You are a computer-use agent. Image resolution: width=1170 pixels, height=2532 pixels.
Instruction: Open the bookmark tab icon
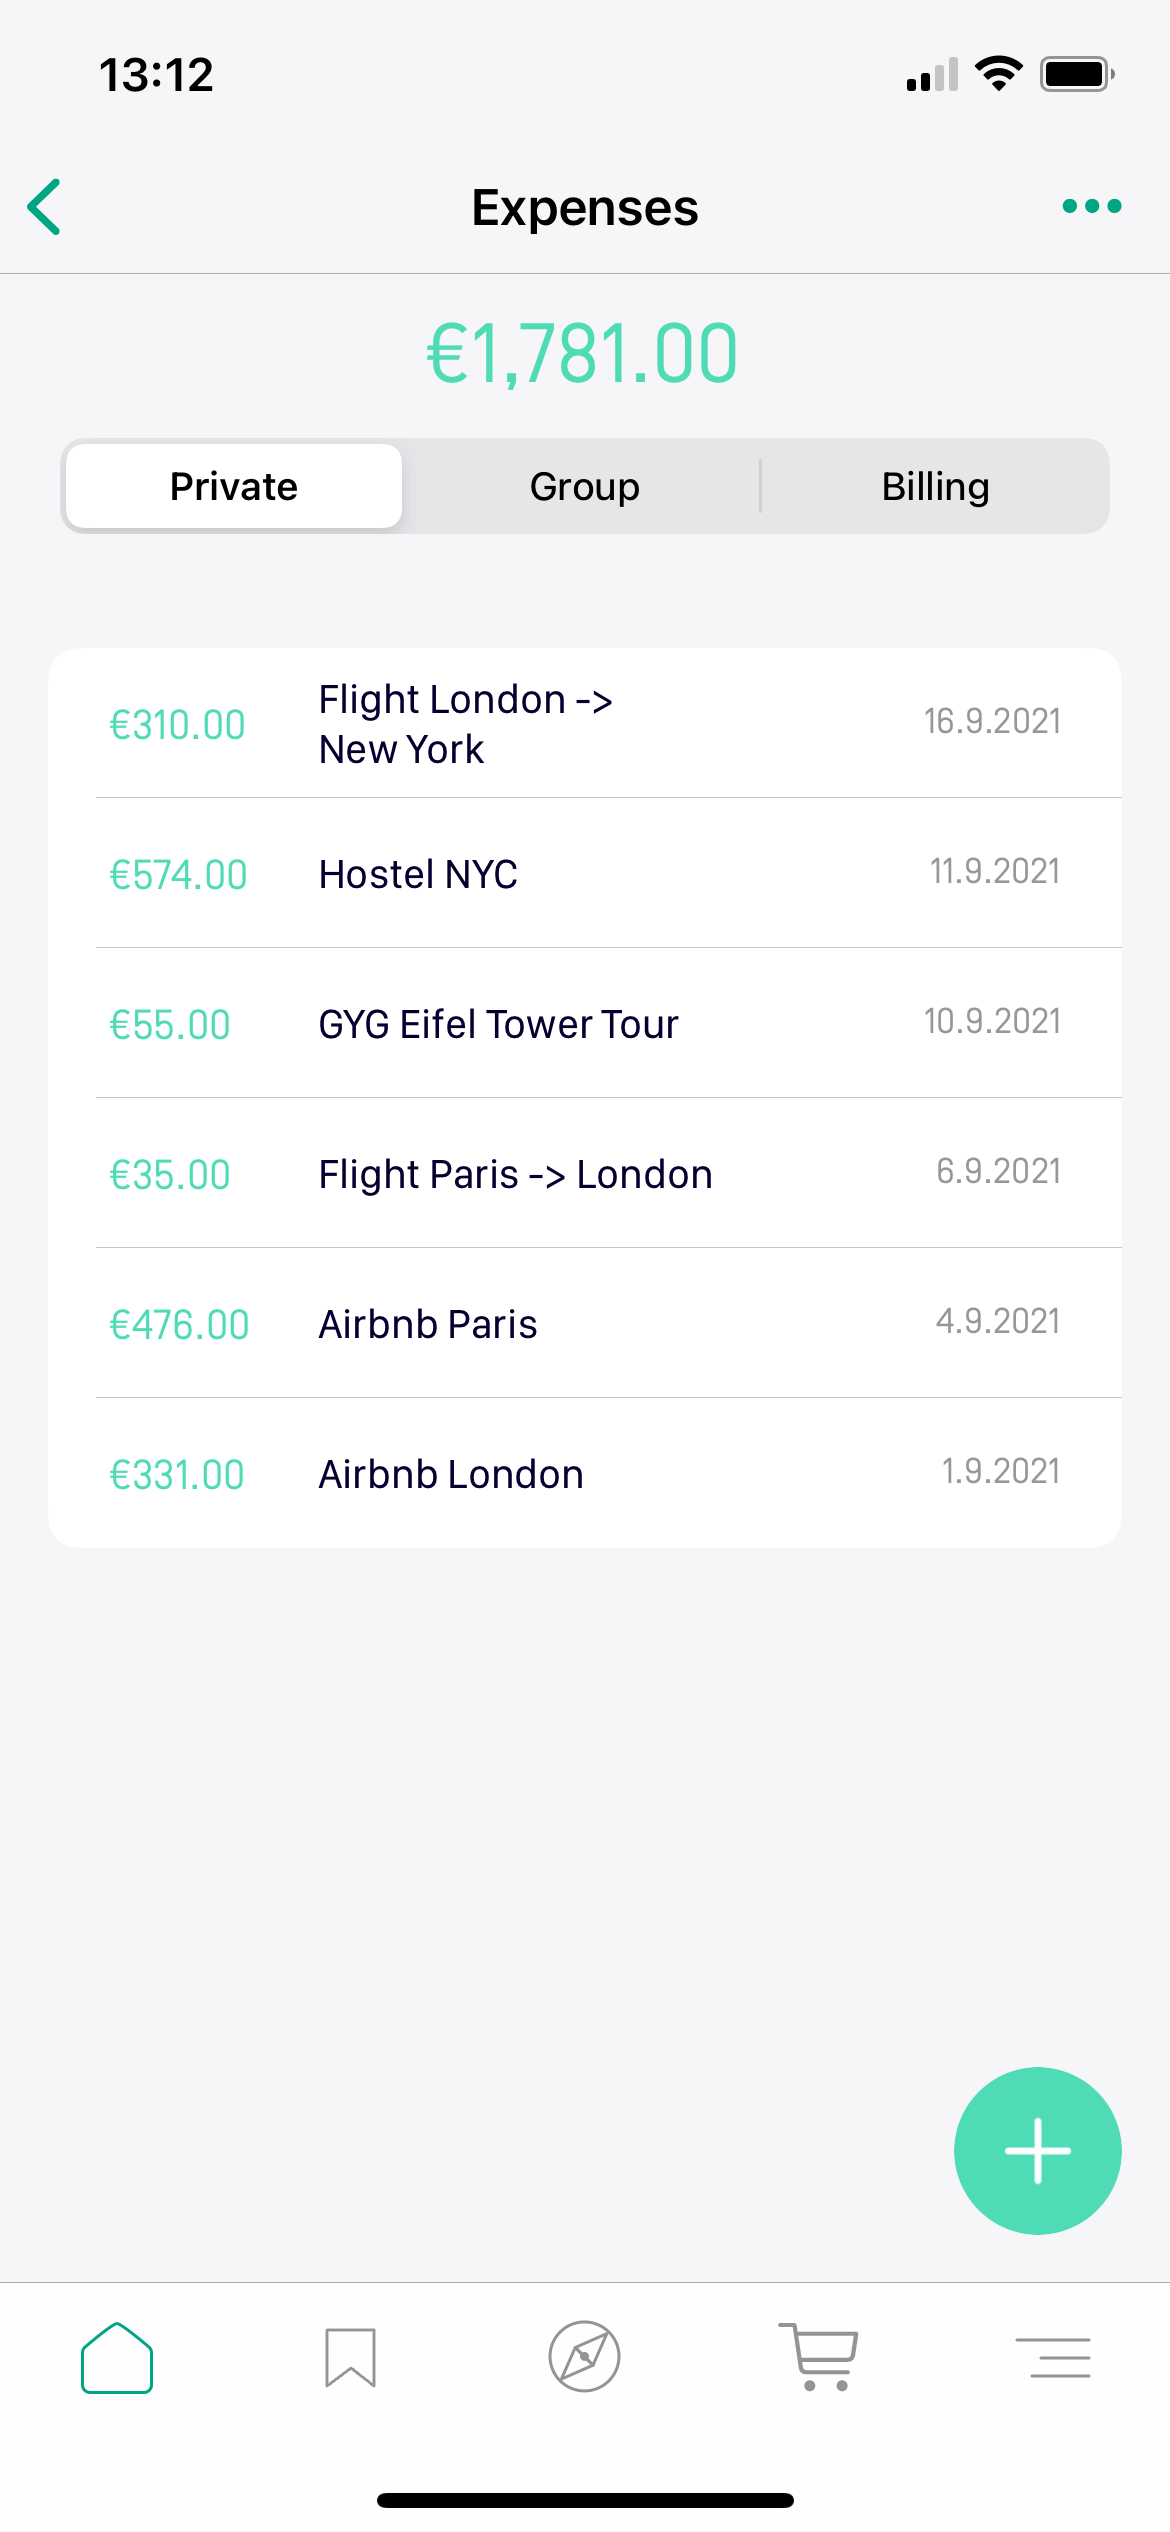[x=350, y=2357]
